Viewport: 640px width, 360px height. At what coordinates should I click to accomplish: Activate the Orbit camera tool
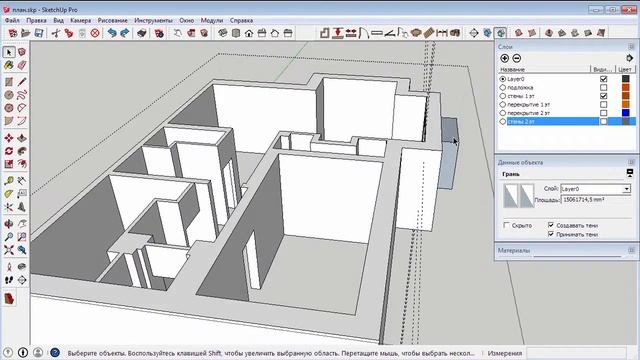pos(9,224)
